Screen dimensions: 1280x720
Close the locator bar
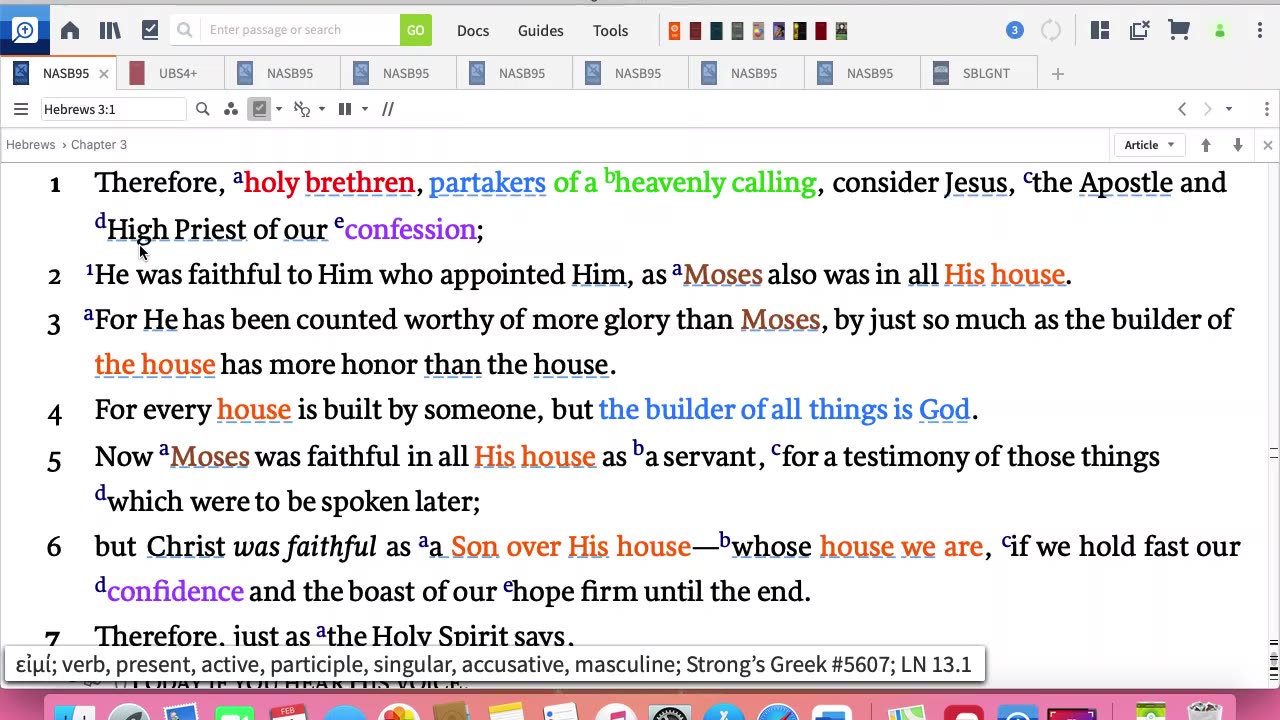coord(1267,145)
